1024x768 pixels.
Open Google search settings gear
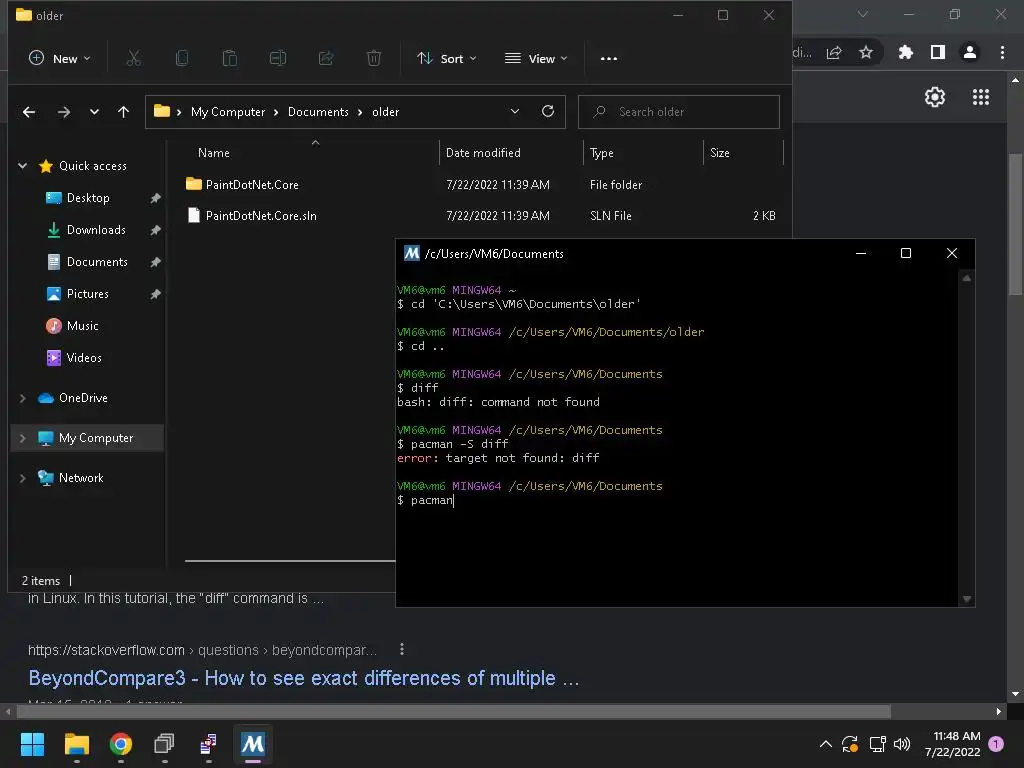click(935, 97)
